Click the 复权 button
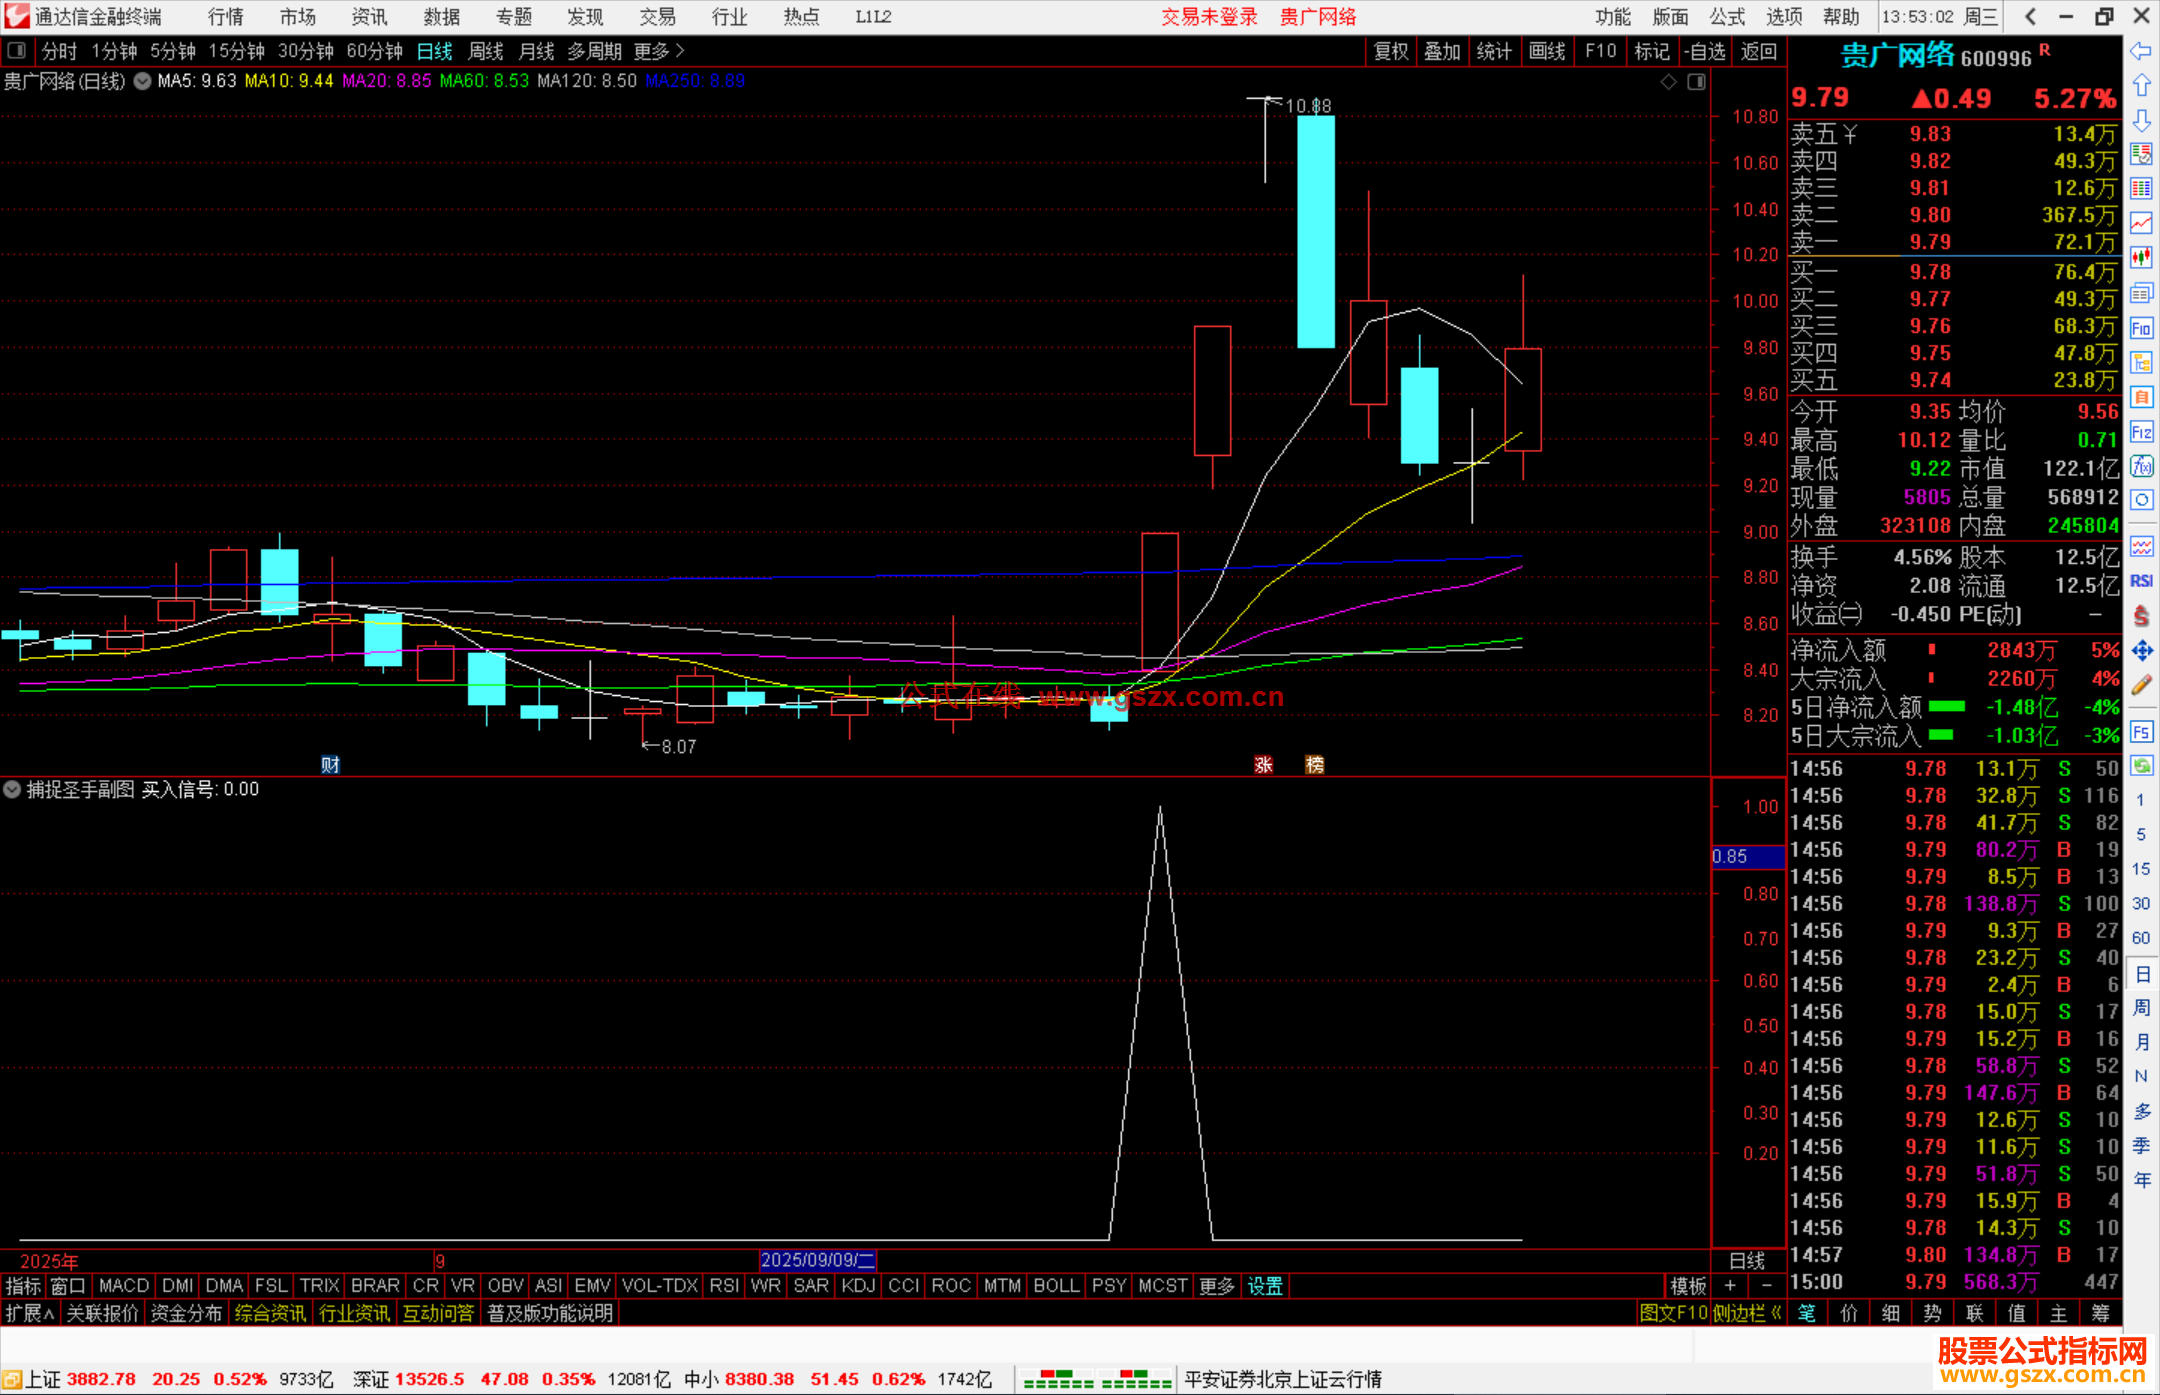 1391,51
